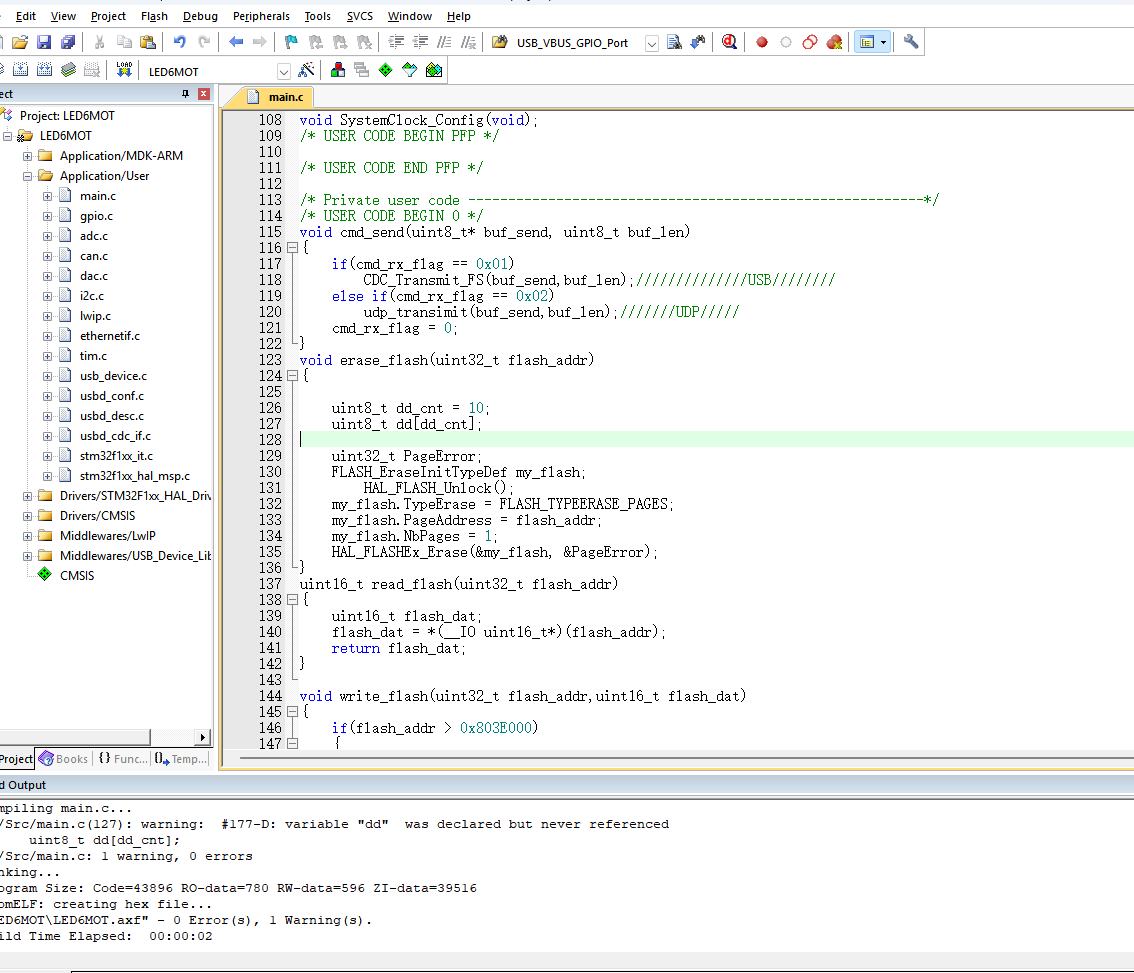Collapse the erase_flash code fold at line 124

click(292, 375)
